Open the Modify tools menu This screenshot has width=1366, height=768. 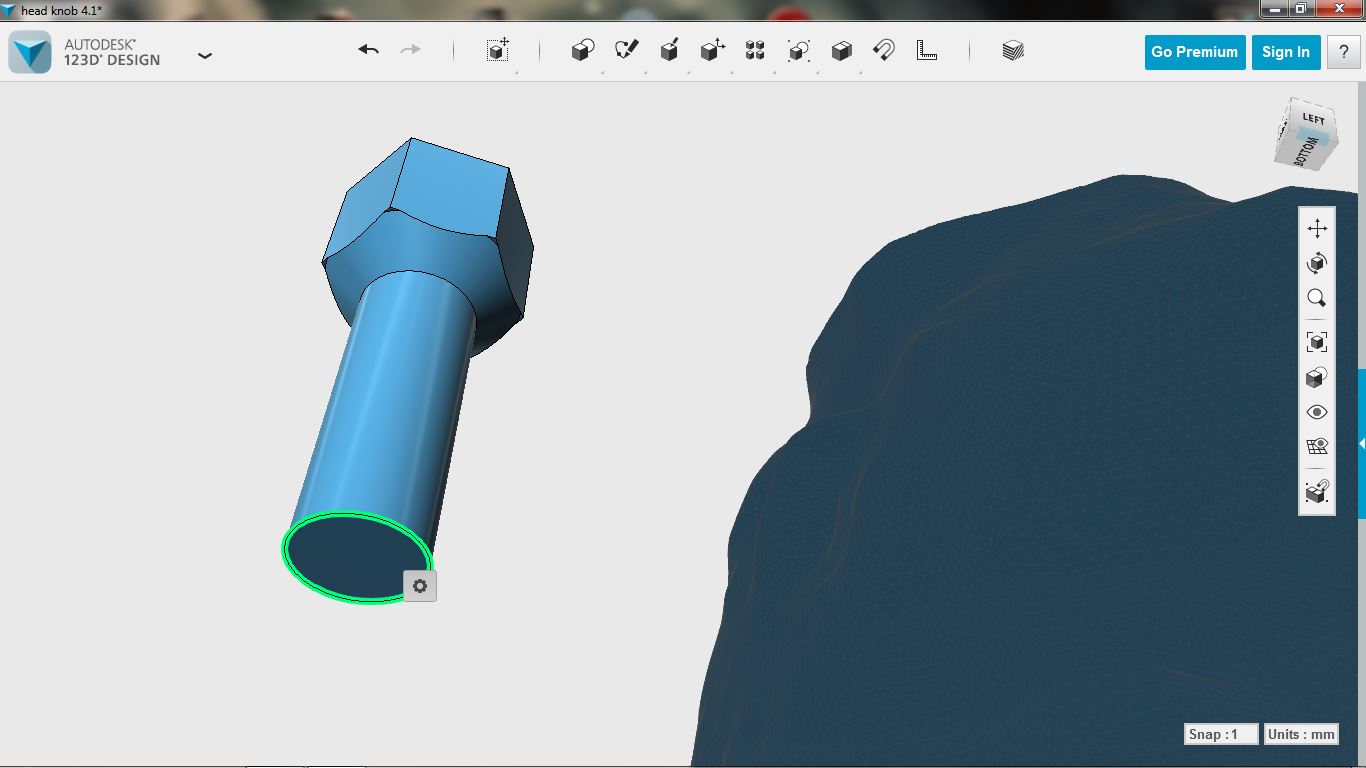point(712,51)
